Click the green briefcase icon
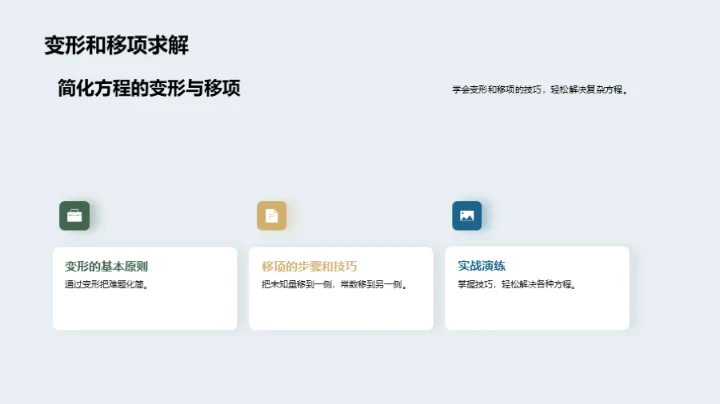The image size is (720, 404). pos(74,216)
